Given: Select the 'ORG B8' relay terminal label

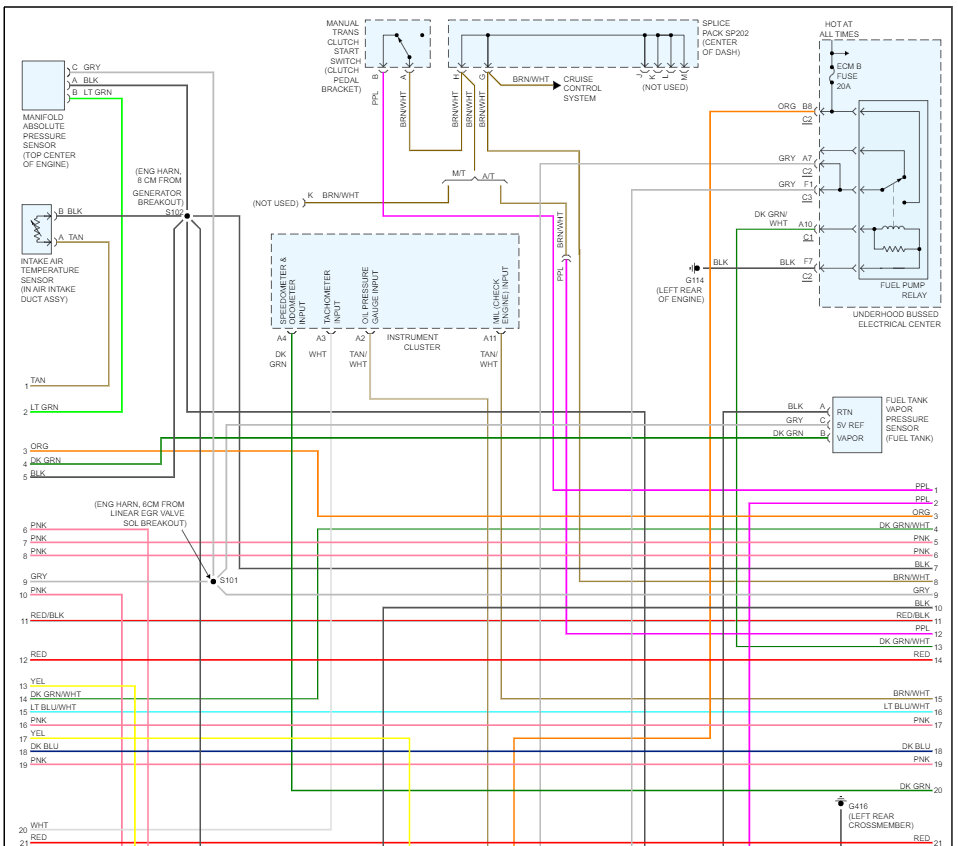Looking at the screenshot, I should pyautogui.click(x=794, y=106).
